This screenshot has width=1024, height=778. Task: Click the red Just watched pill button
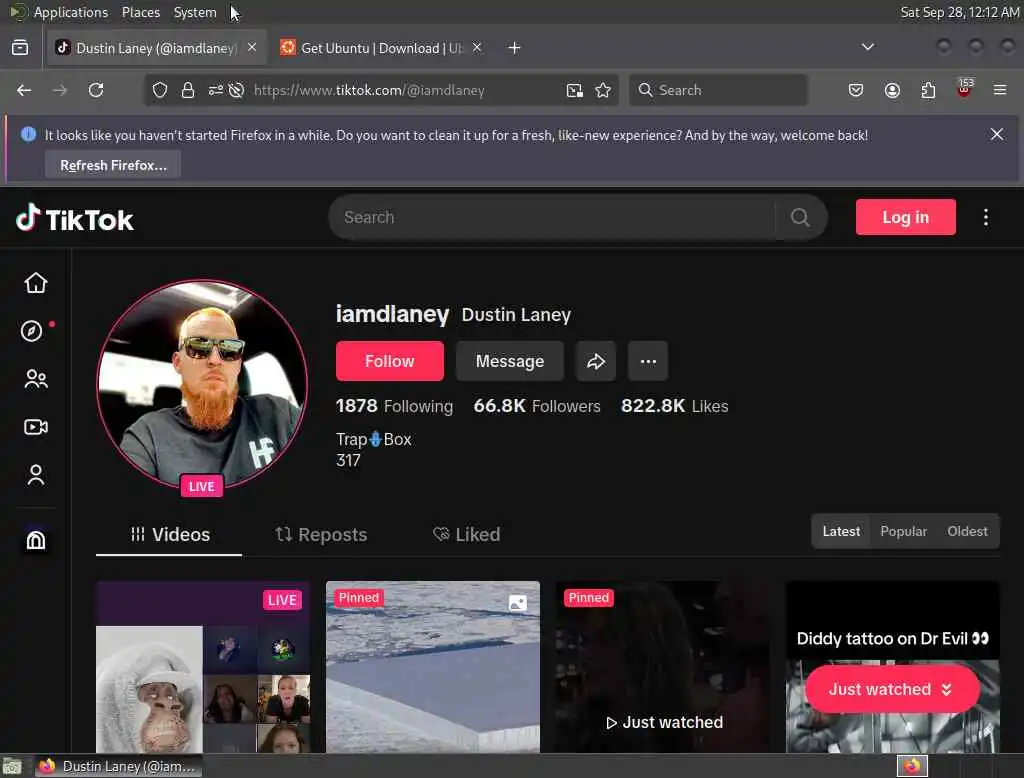[x=892, y=689]
